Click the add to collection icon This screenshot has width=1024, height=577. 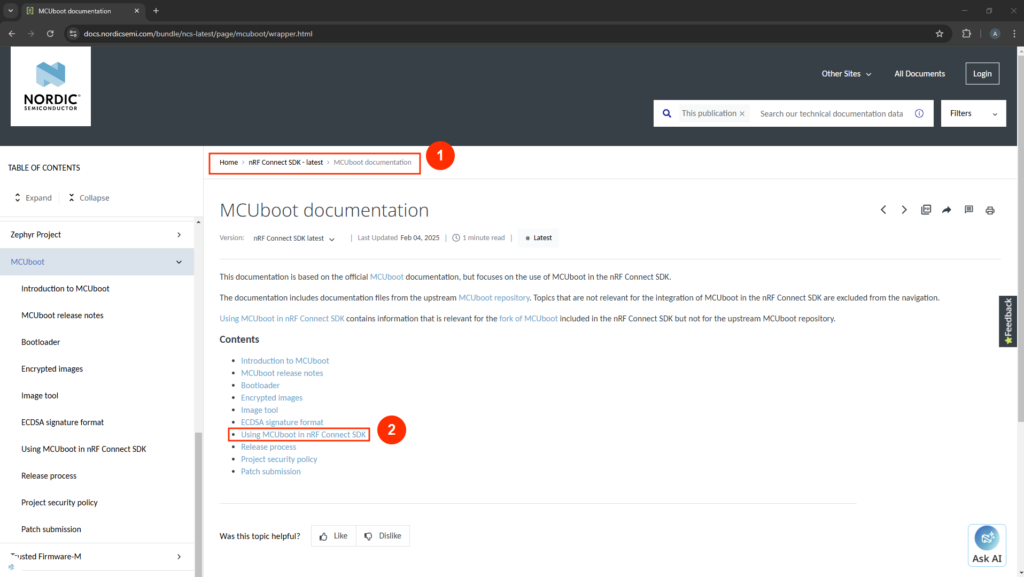click(x=925, y=210)
